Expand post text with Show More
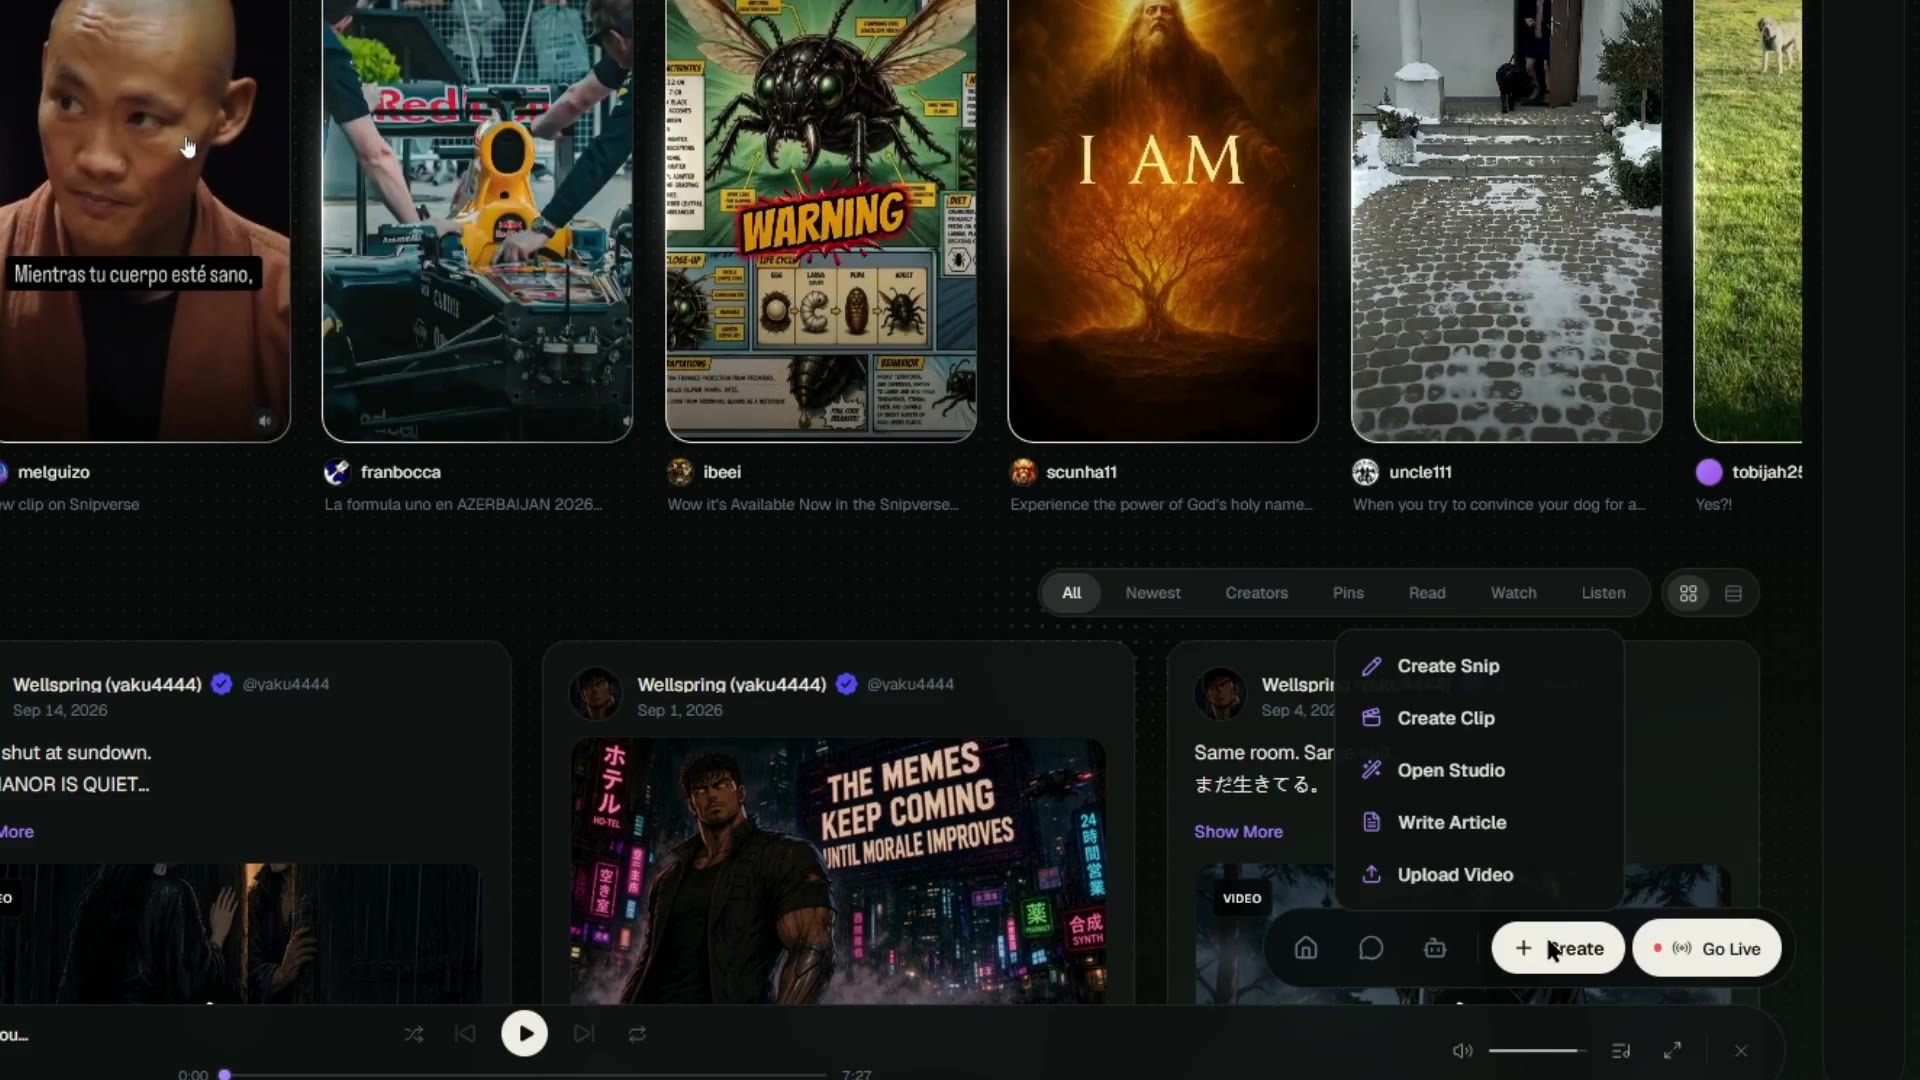 [1238, 832]
